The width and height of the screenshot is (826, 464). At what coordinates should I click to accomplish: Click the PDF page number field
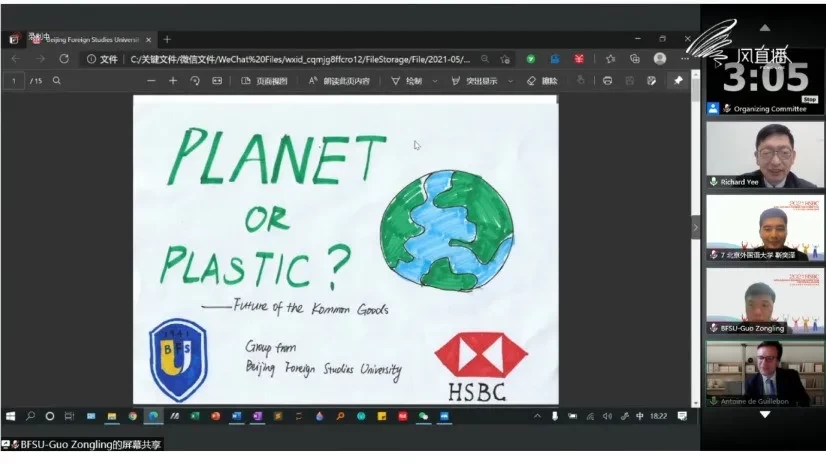(14, 81)
